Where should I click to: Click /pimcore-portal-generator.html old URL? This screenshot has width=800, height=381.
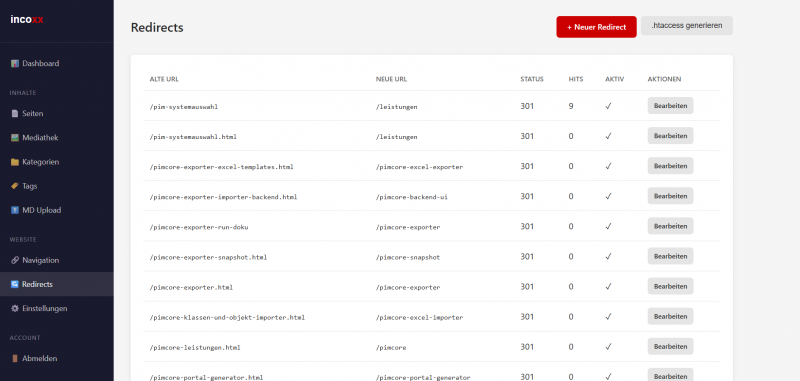tap(206, 377)
